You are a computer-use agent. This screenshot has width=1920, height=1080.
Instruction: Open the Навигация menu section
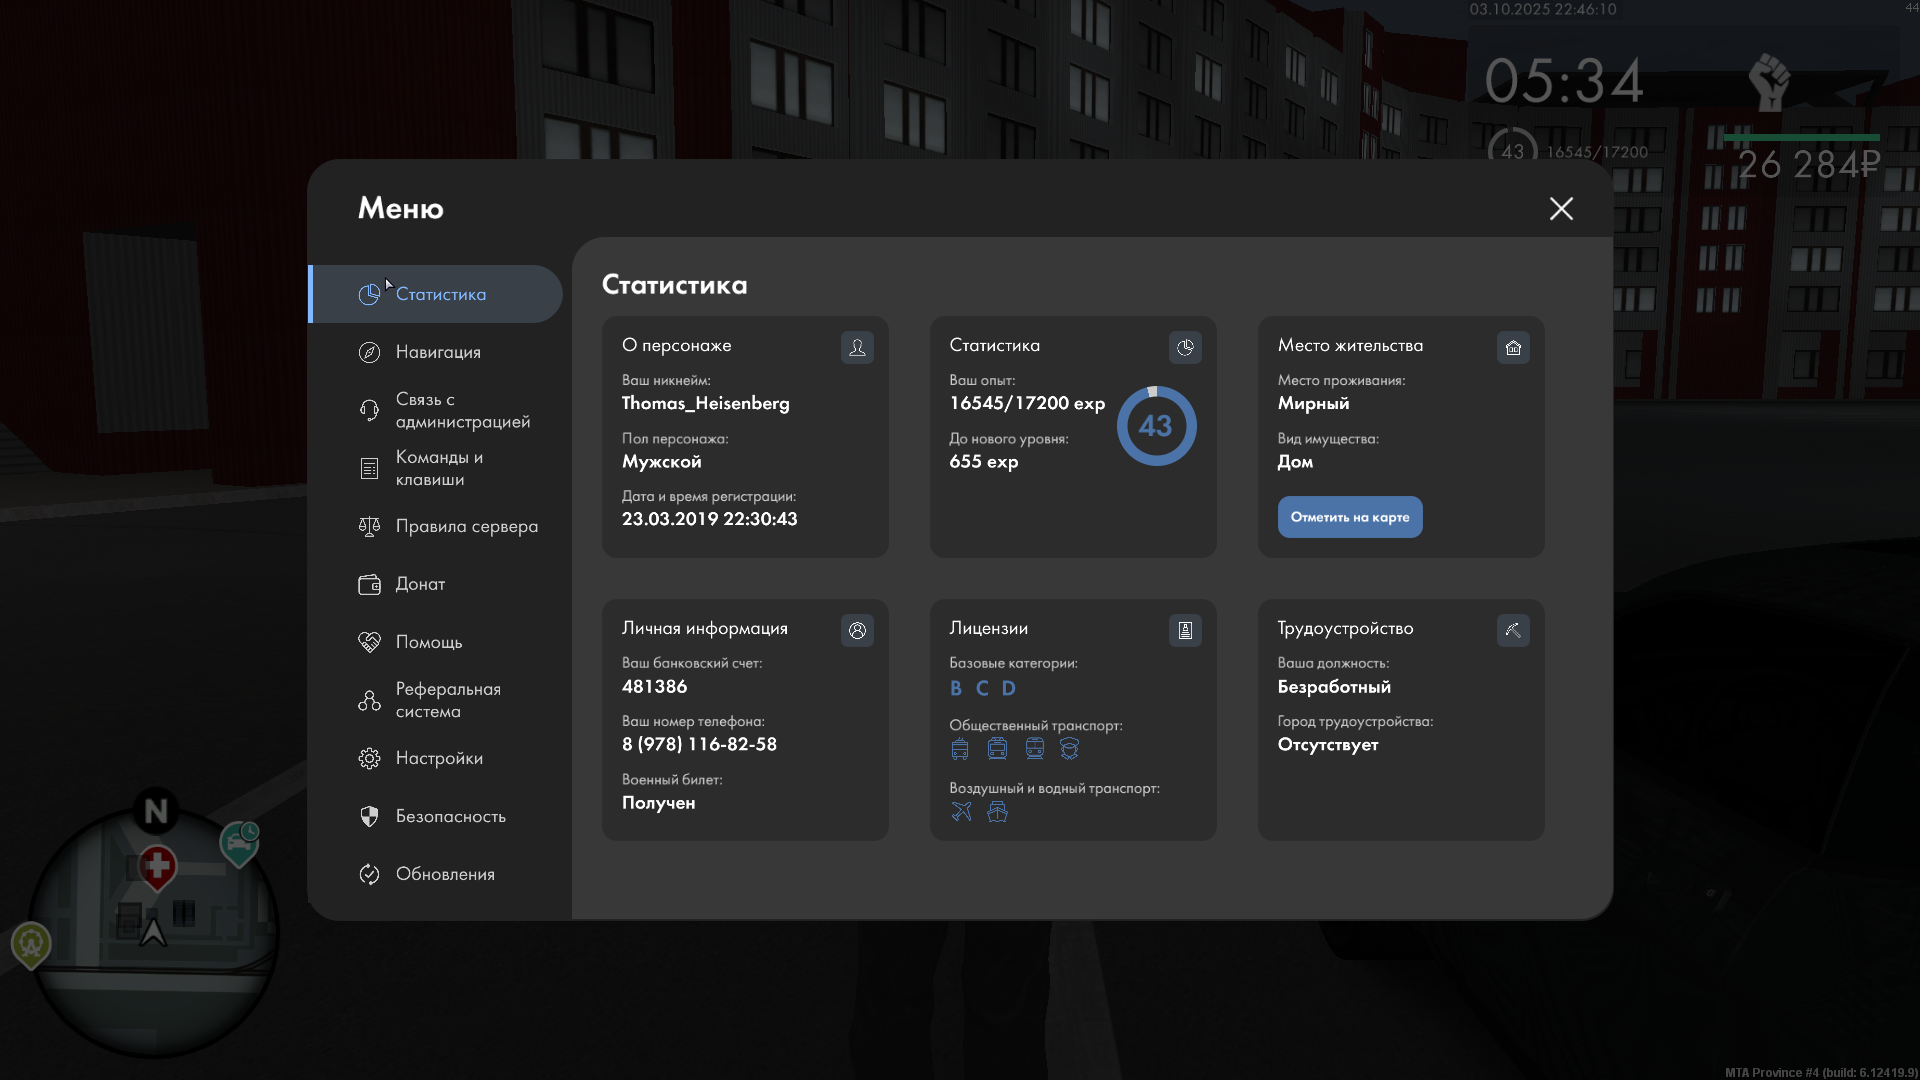pyautogui.click(x=438, y=352)
